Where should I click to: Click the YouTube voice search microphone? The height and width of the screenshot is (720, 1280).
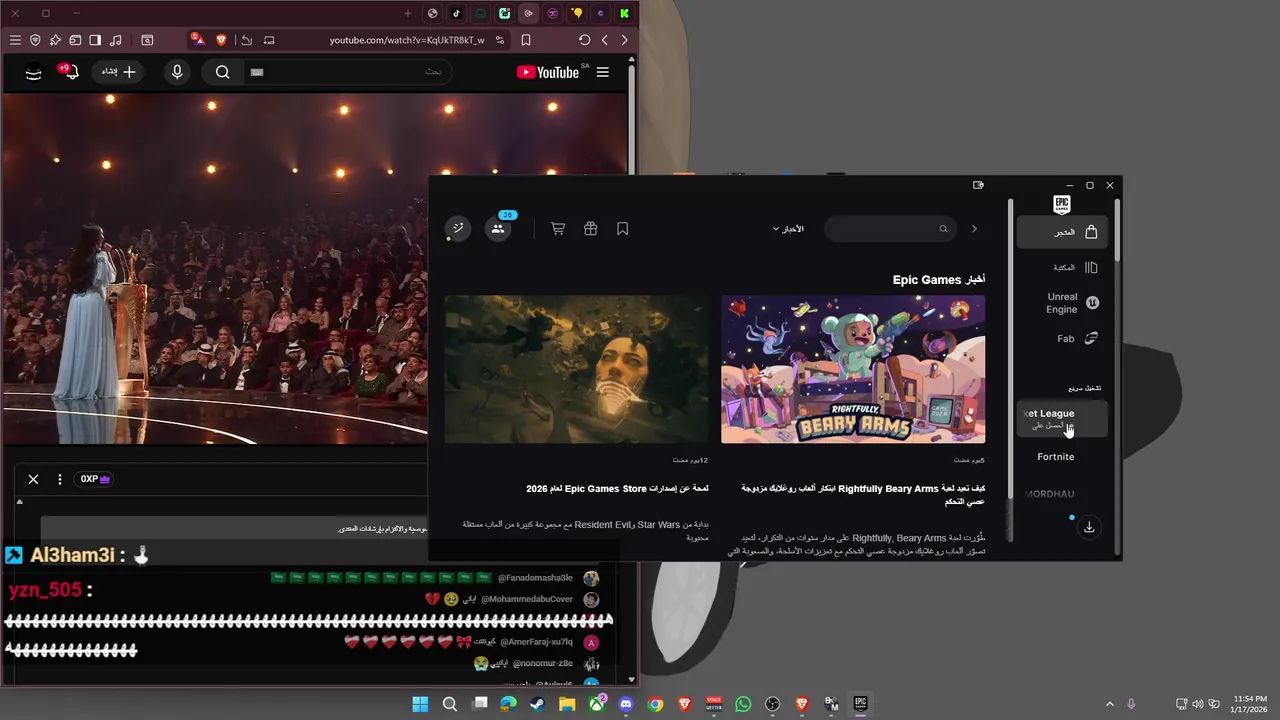click(177, 72)
